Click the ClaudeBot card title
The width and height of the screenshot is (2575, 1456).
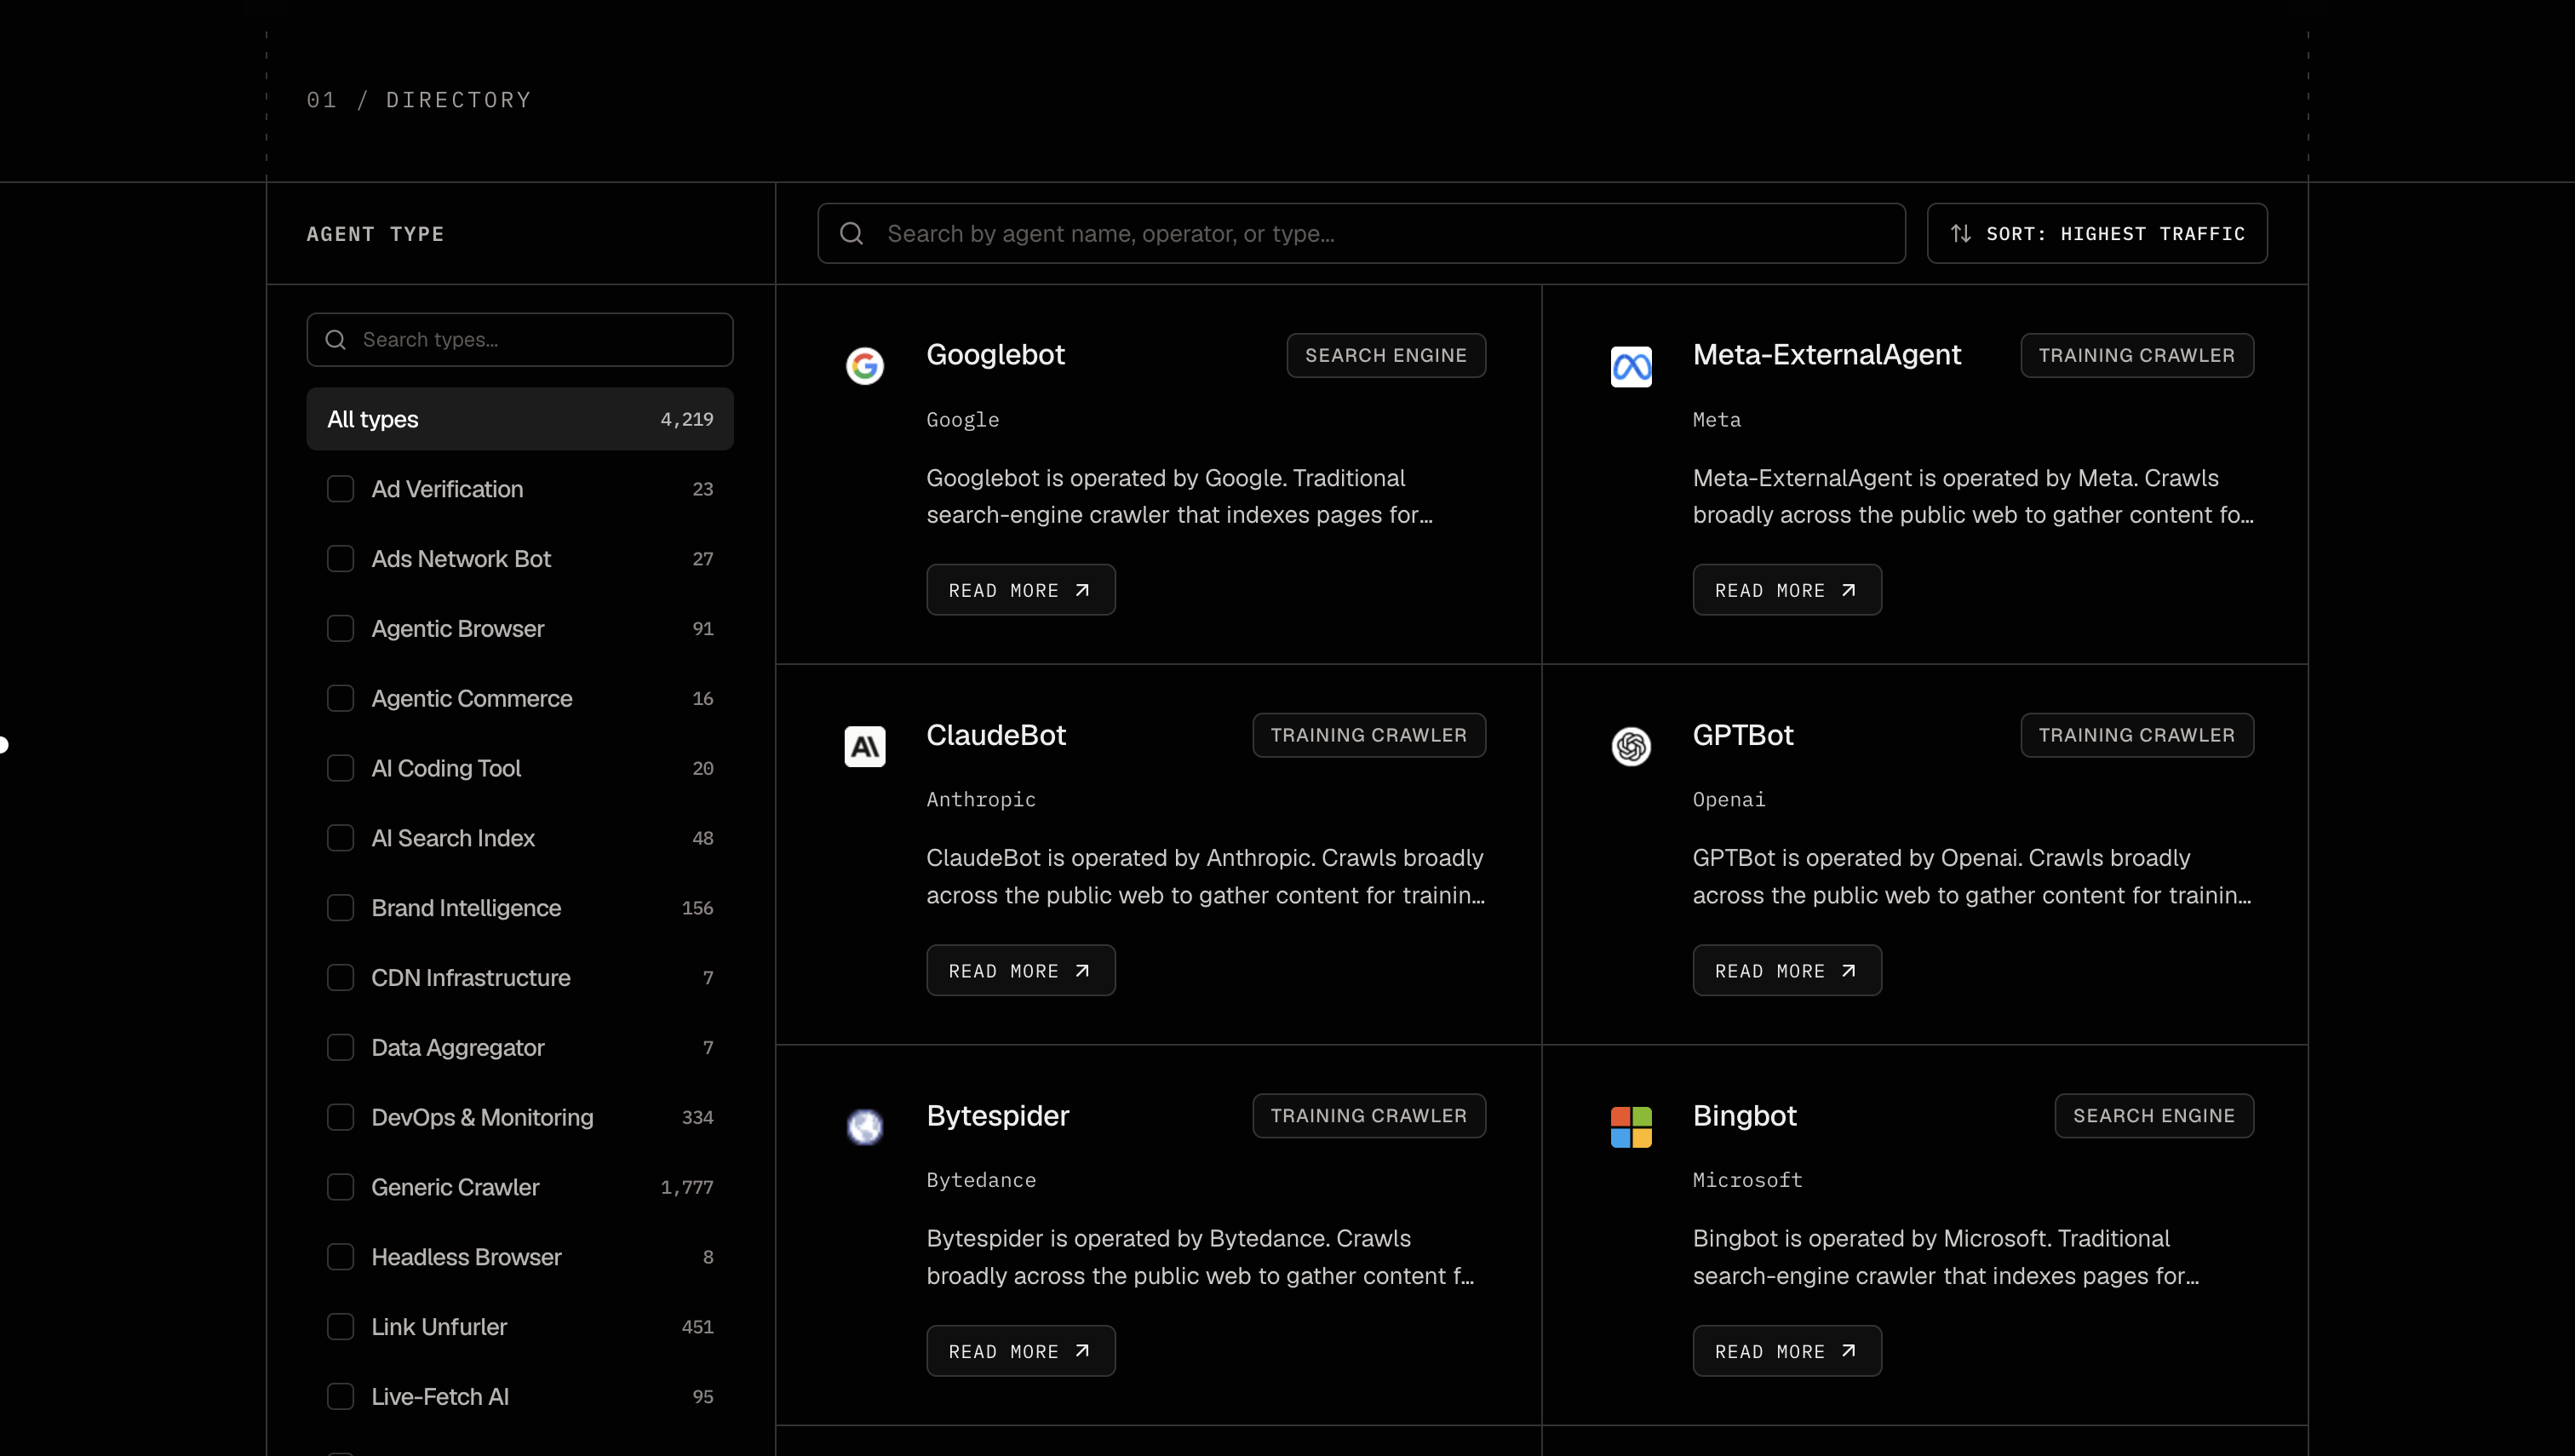pyautogui.click(x=996, y=735)
